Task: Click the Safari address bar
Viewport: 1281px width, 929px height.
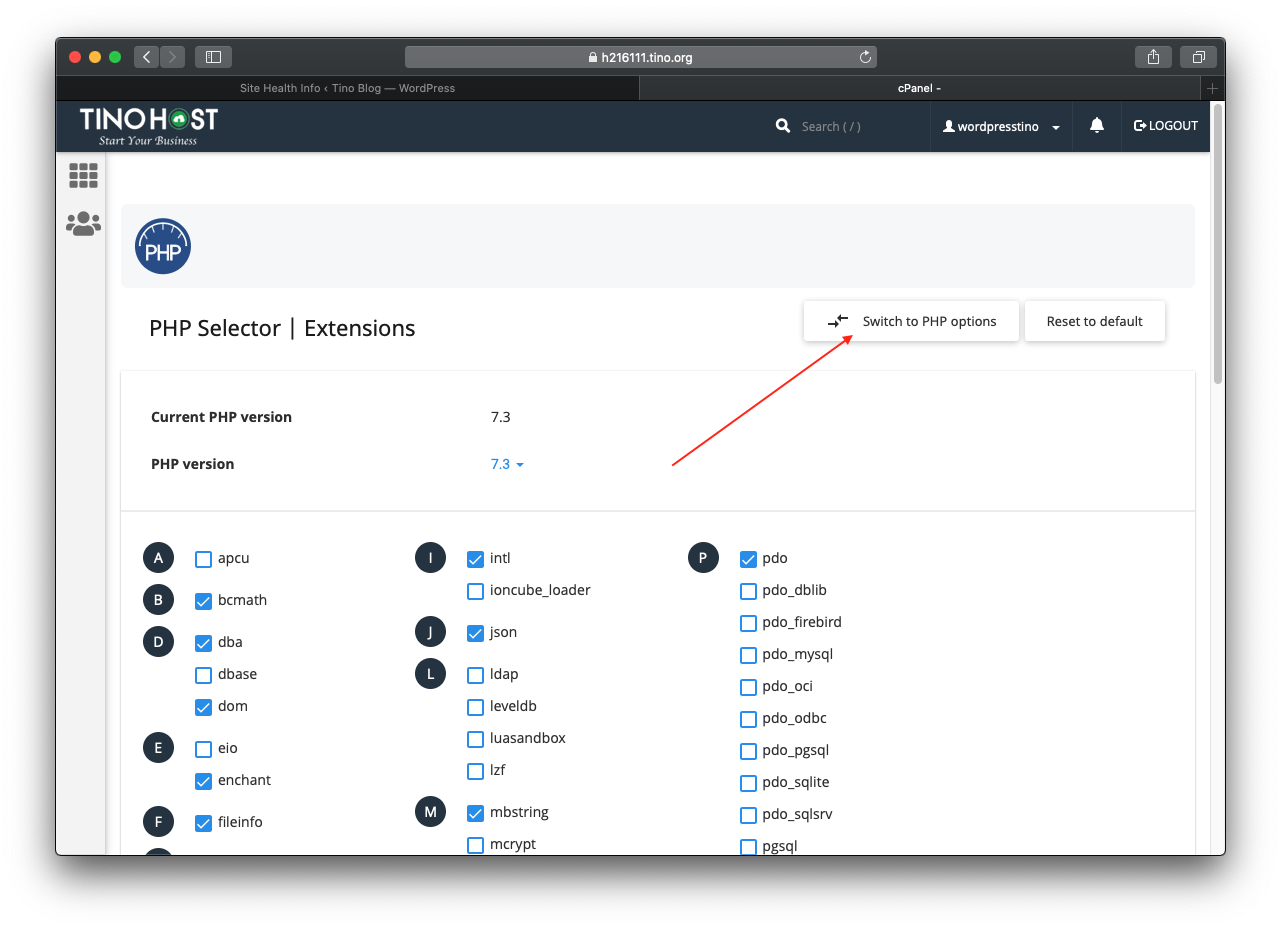Action: pyautogui.click(x=641, y=57)
